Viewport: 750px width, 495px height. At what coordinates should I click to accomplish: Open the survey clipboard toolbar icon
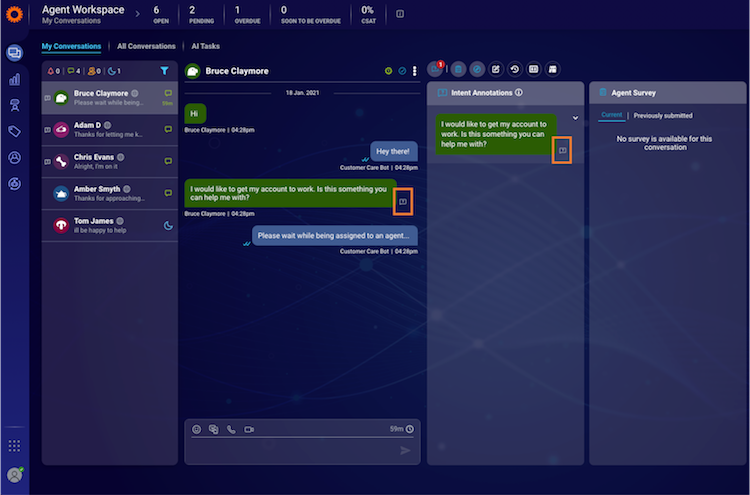458,69
